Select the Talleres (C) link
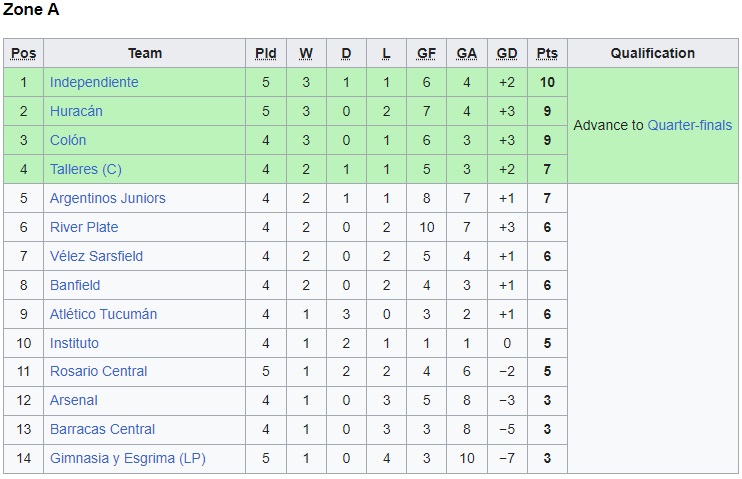This screenshot has height=479, width=742. (x=85, y=169)
